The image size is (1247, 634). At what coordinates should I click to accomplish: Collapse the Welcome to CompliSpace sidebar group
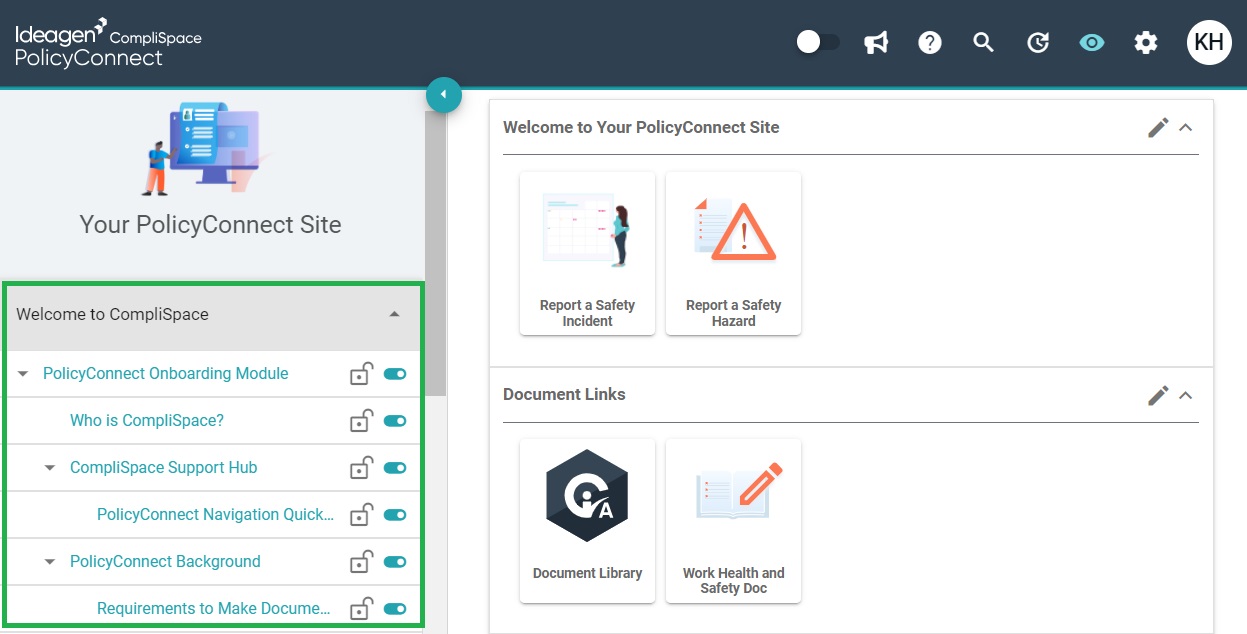click(x=394, y=314)
